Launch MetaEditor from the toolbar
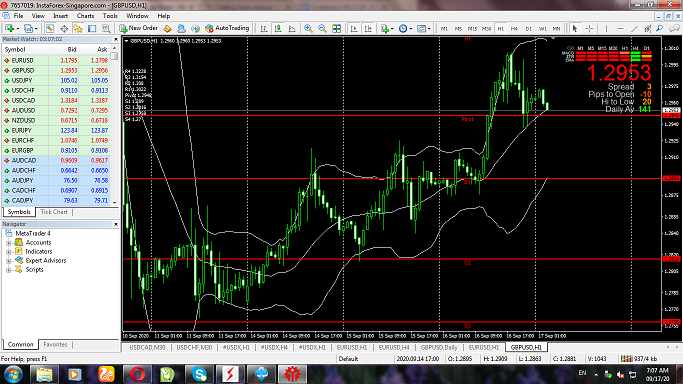The height and width of the screenshot is (384, 683). (x=167, y=28)
